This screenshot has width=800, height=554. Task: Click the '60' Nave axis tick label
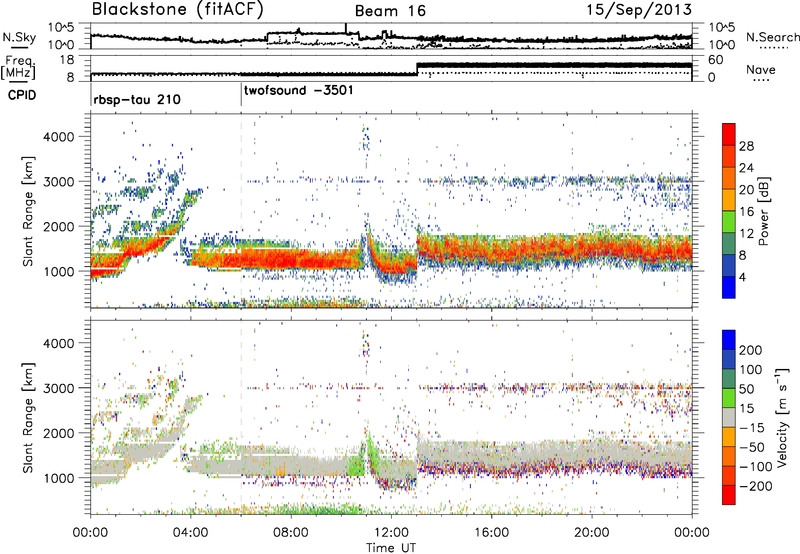pos(715,60)
